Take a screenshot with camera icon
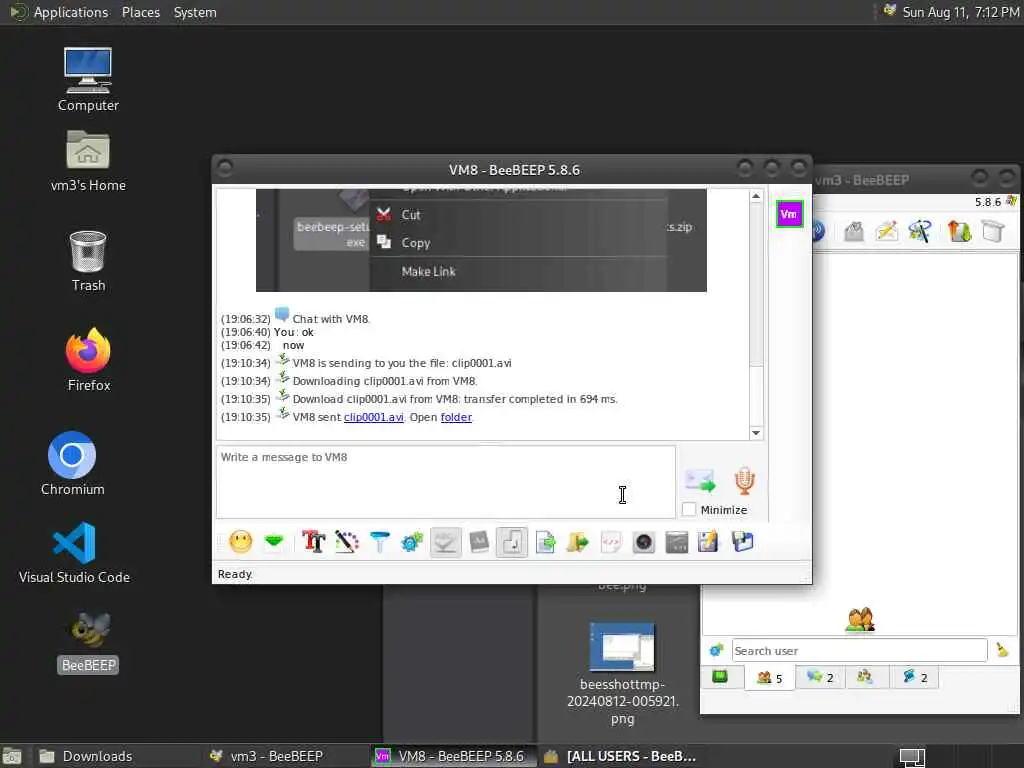The width and height of the screenshot is (1024, 768). click(643, 542)
